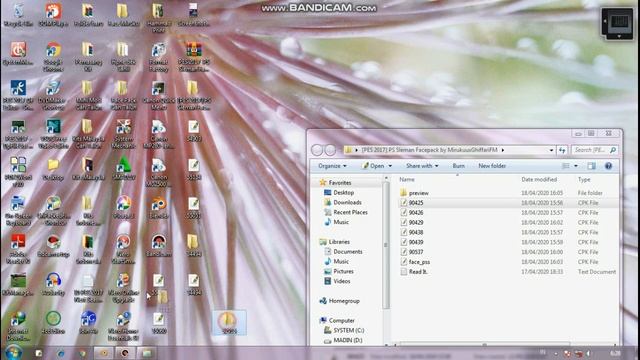Select the 90426 CPK file
The width and height of the screenshot is (640, 360).
tap(416, 213)
